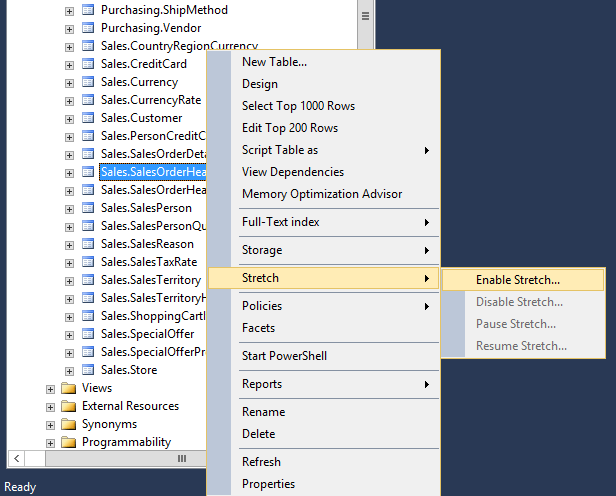The width and height of the screenshot is (616, 496).
Task: Expand the External Resources folder node
Action: click(x=50, y=406)
